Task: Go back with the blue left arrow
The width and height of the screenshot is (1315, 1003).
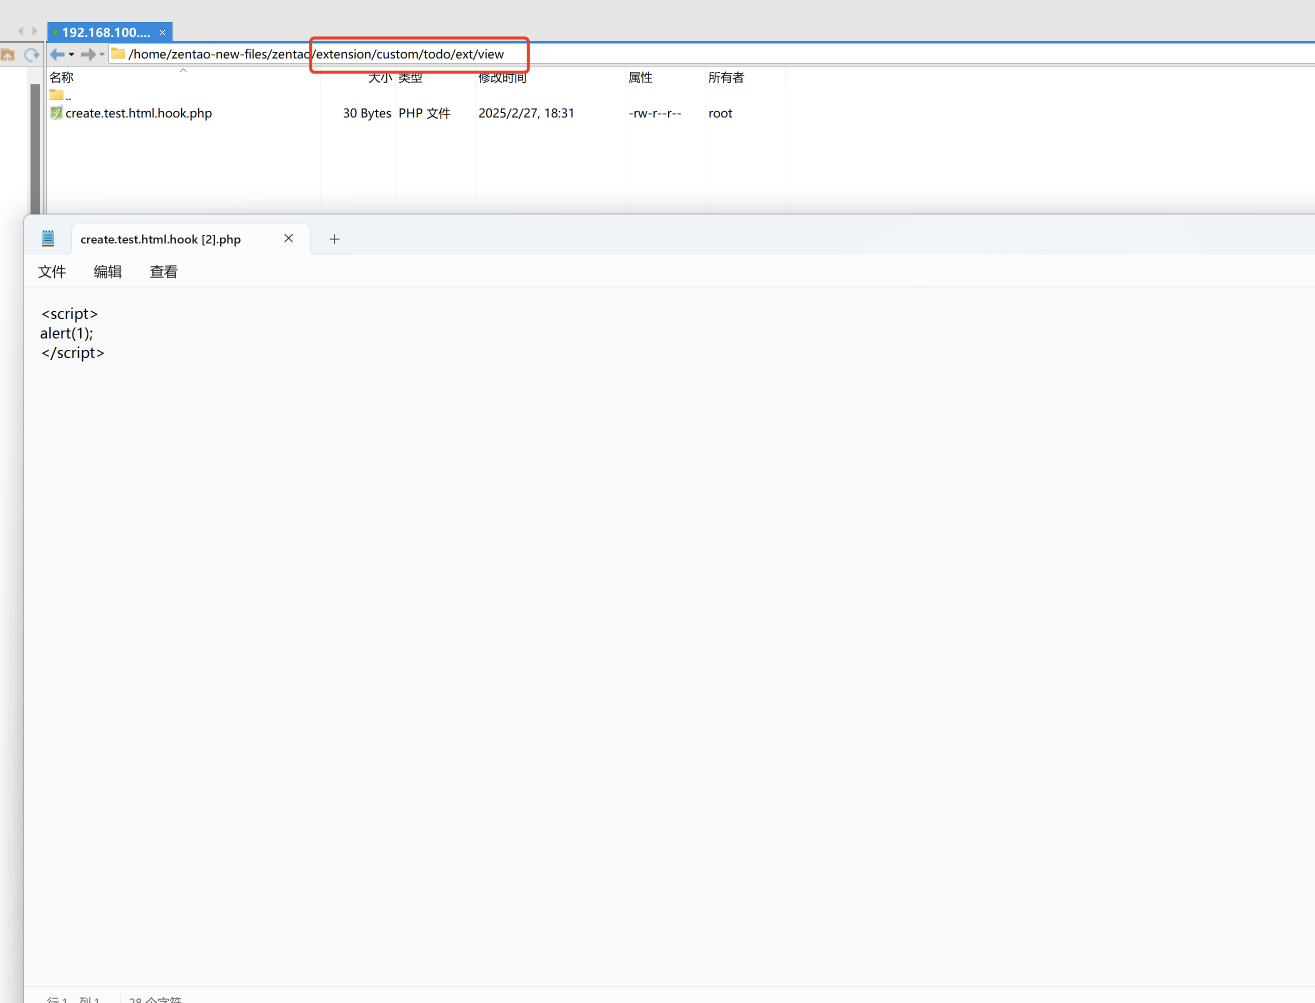Action: [57, 54]
